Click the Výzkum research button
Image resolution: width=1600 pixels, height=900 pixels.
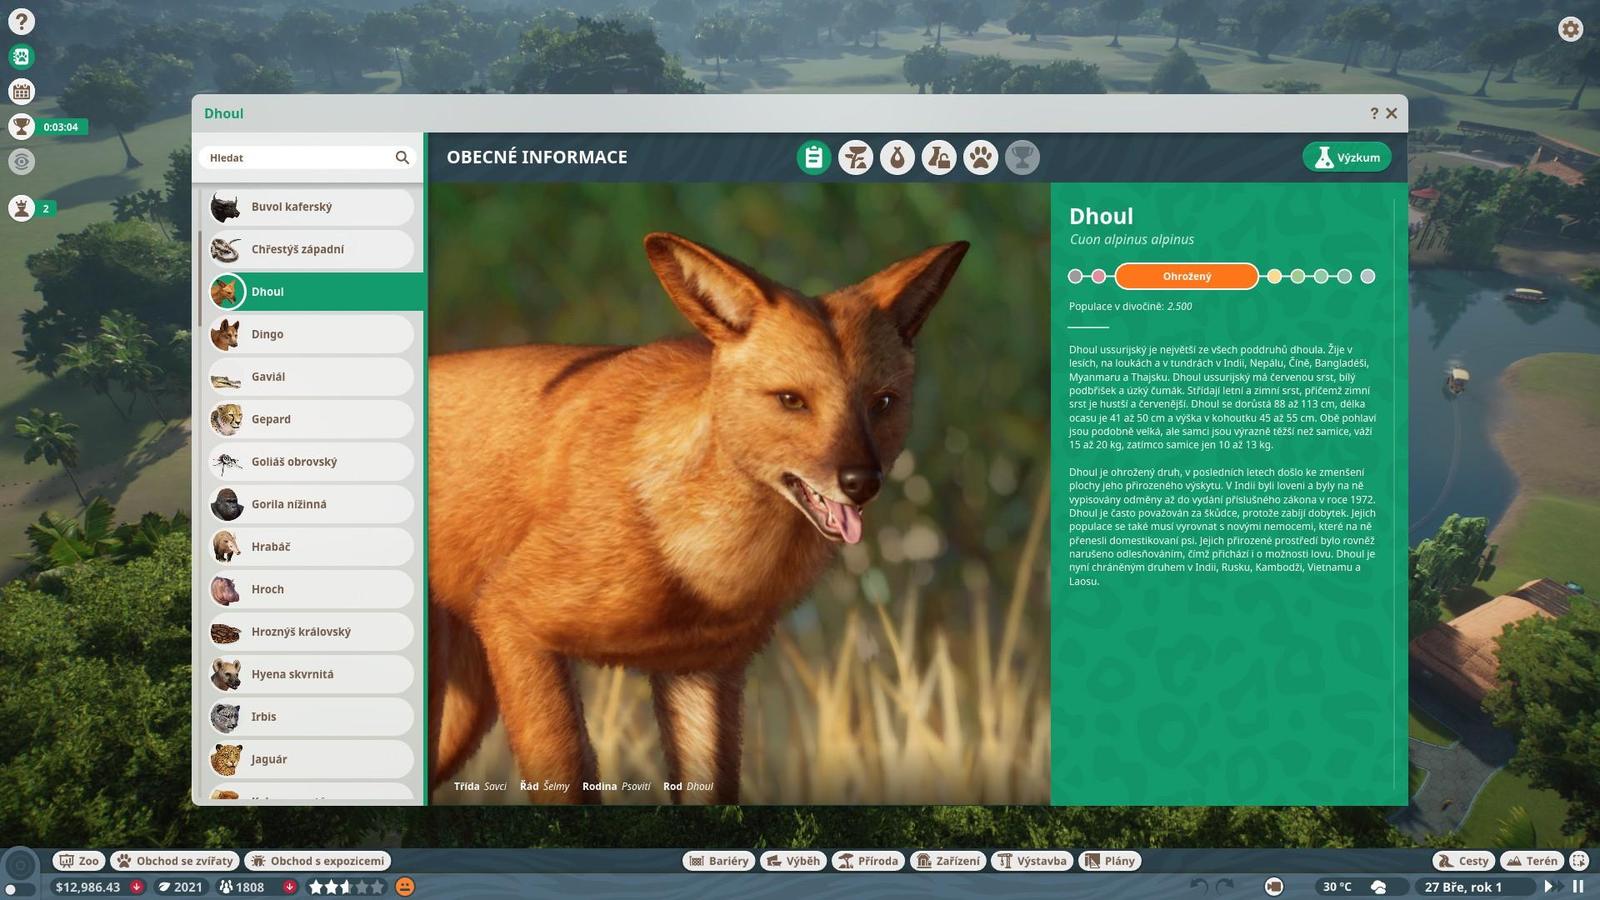(1346, 158)
